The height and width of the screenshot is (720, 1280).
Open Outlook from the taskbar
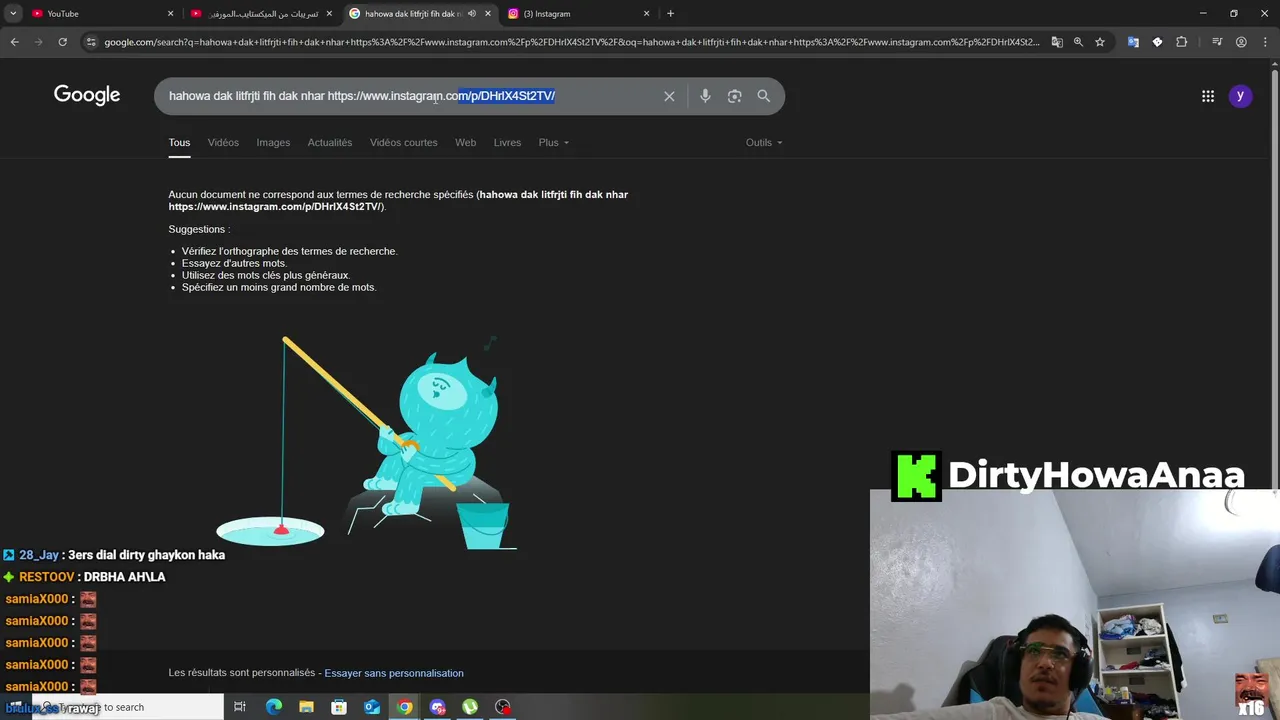point(372,707)
